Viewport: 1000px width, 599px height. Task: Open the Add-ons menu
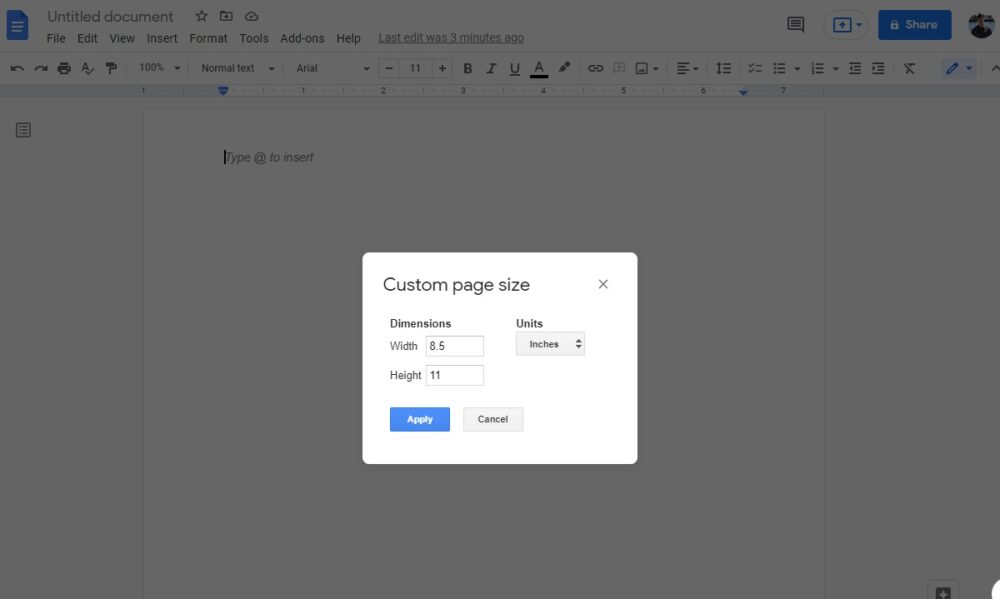point(302,38)
